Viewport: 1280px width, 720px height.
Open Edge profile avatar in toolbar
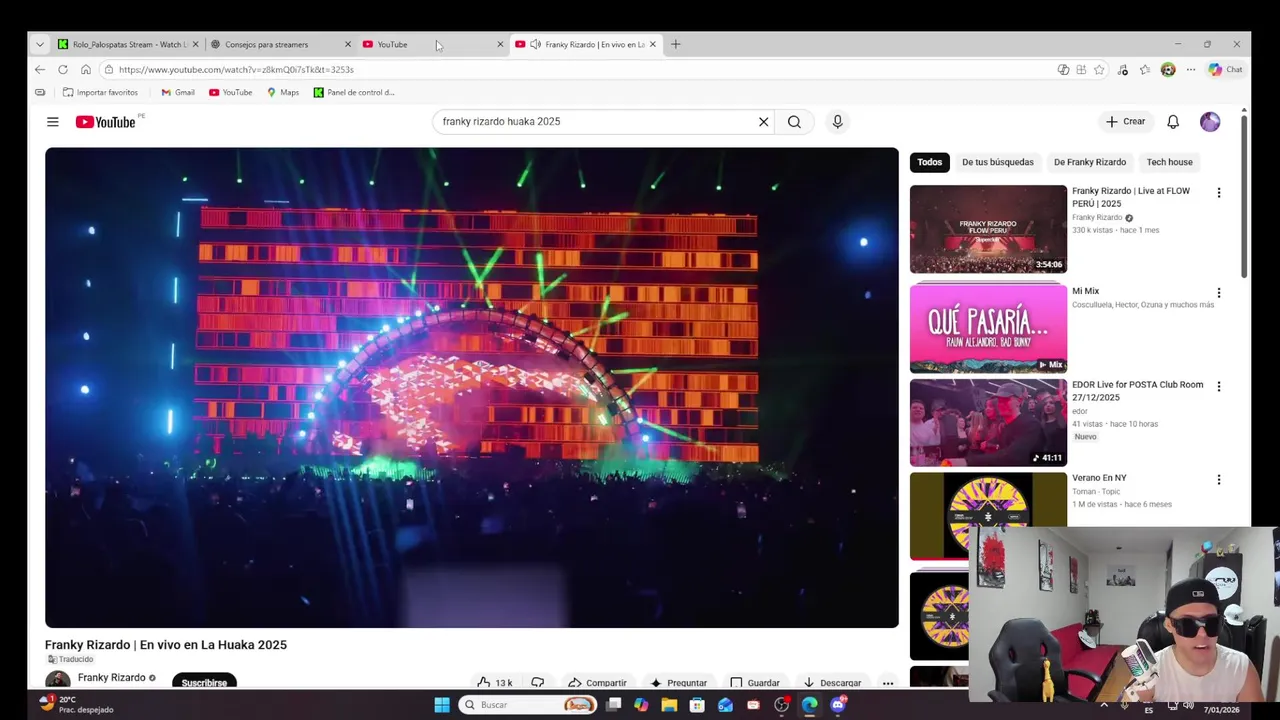point(1168,70)
